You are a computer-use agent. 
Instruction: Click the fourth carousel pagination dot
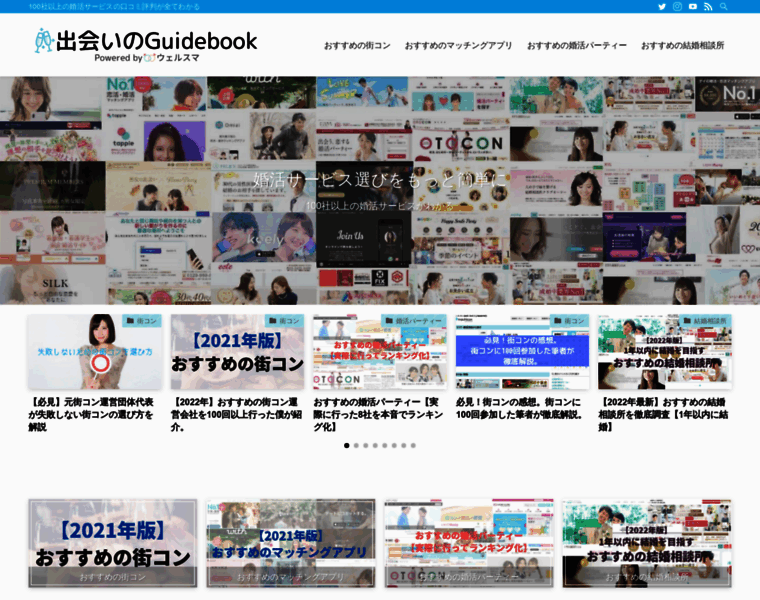point(375,445)
